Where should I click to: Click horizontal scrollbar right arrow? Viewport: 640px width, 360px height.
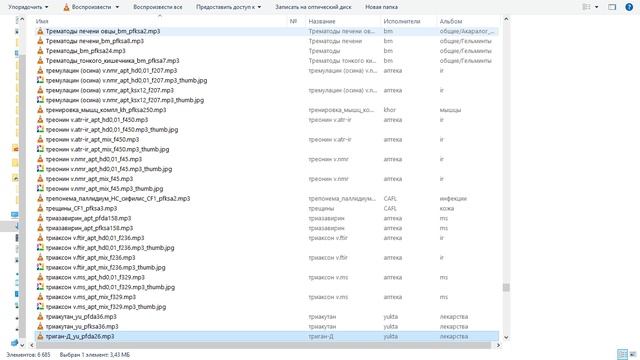[498, 345]
